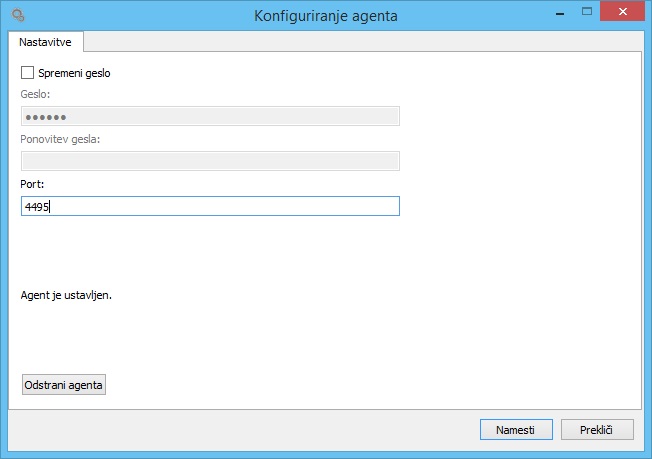This screenshot has width=652, height=459.
Task: Maximize the Konfiguriranje agenta window
Action: pos(587,12)
